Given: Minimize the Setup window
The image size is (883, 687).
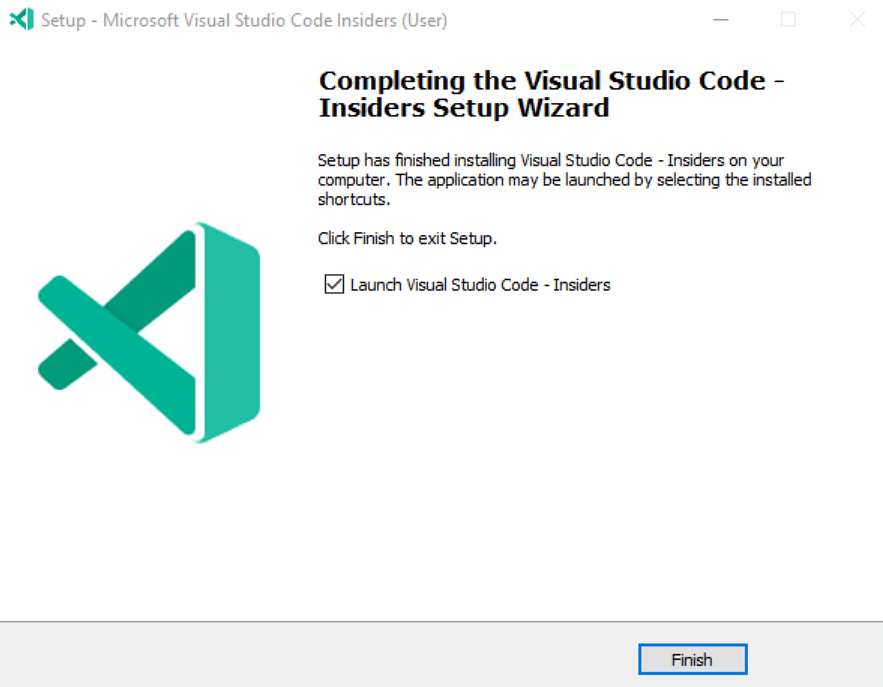Looking at the screenshot, I should (x=721, y=20).
